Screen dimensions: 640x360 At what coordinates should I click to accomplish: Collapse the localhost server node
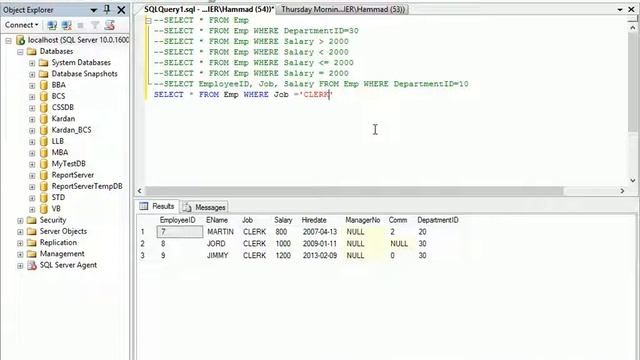9,40
